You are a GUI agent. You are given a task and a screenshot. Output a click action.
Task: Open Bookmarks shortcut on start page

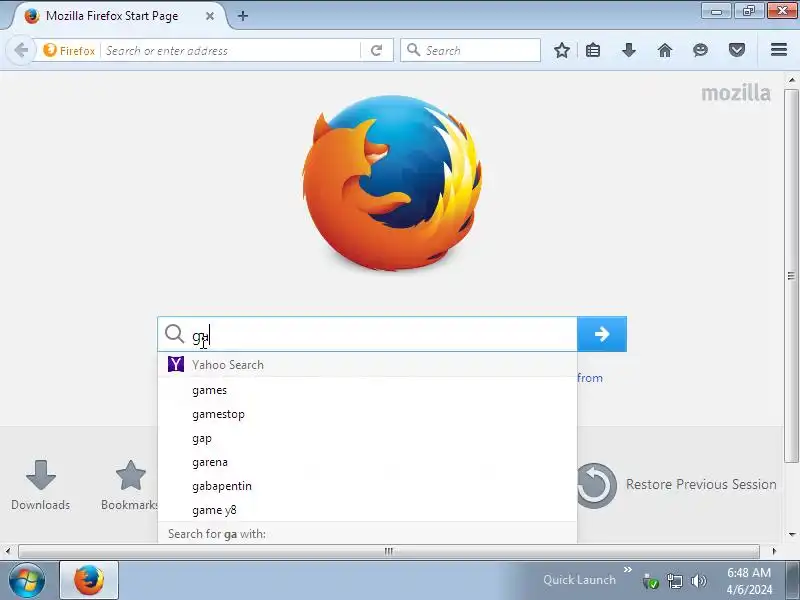[x=130, y=485]
